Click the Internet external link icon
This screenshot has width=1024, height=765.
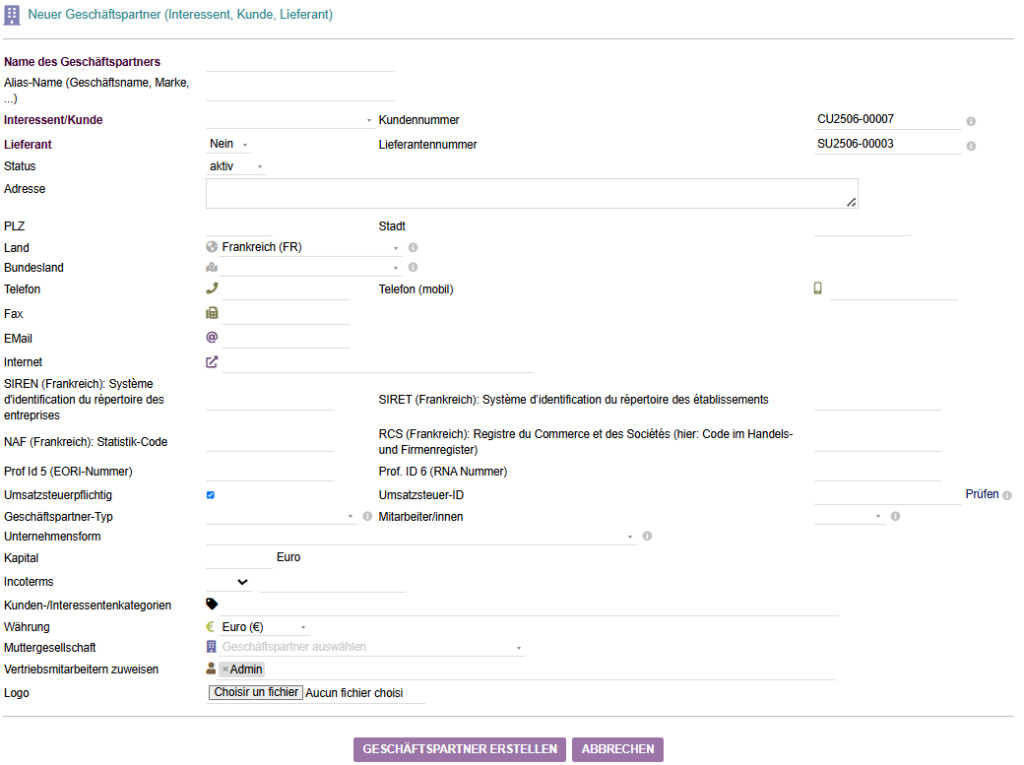pyautogui.click(x=212, y=361)
